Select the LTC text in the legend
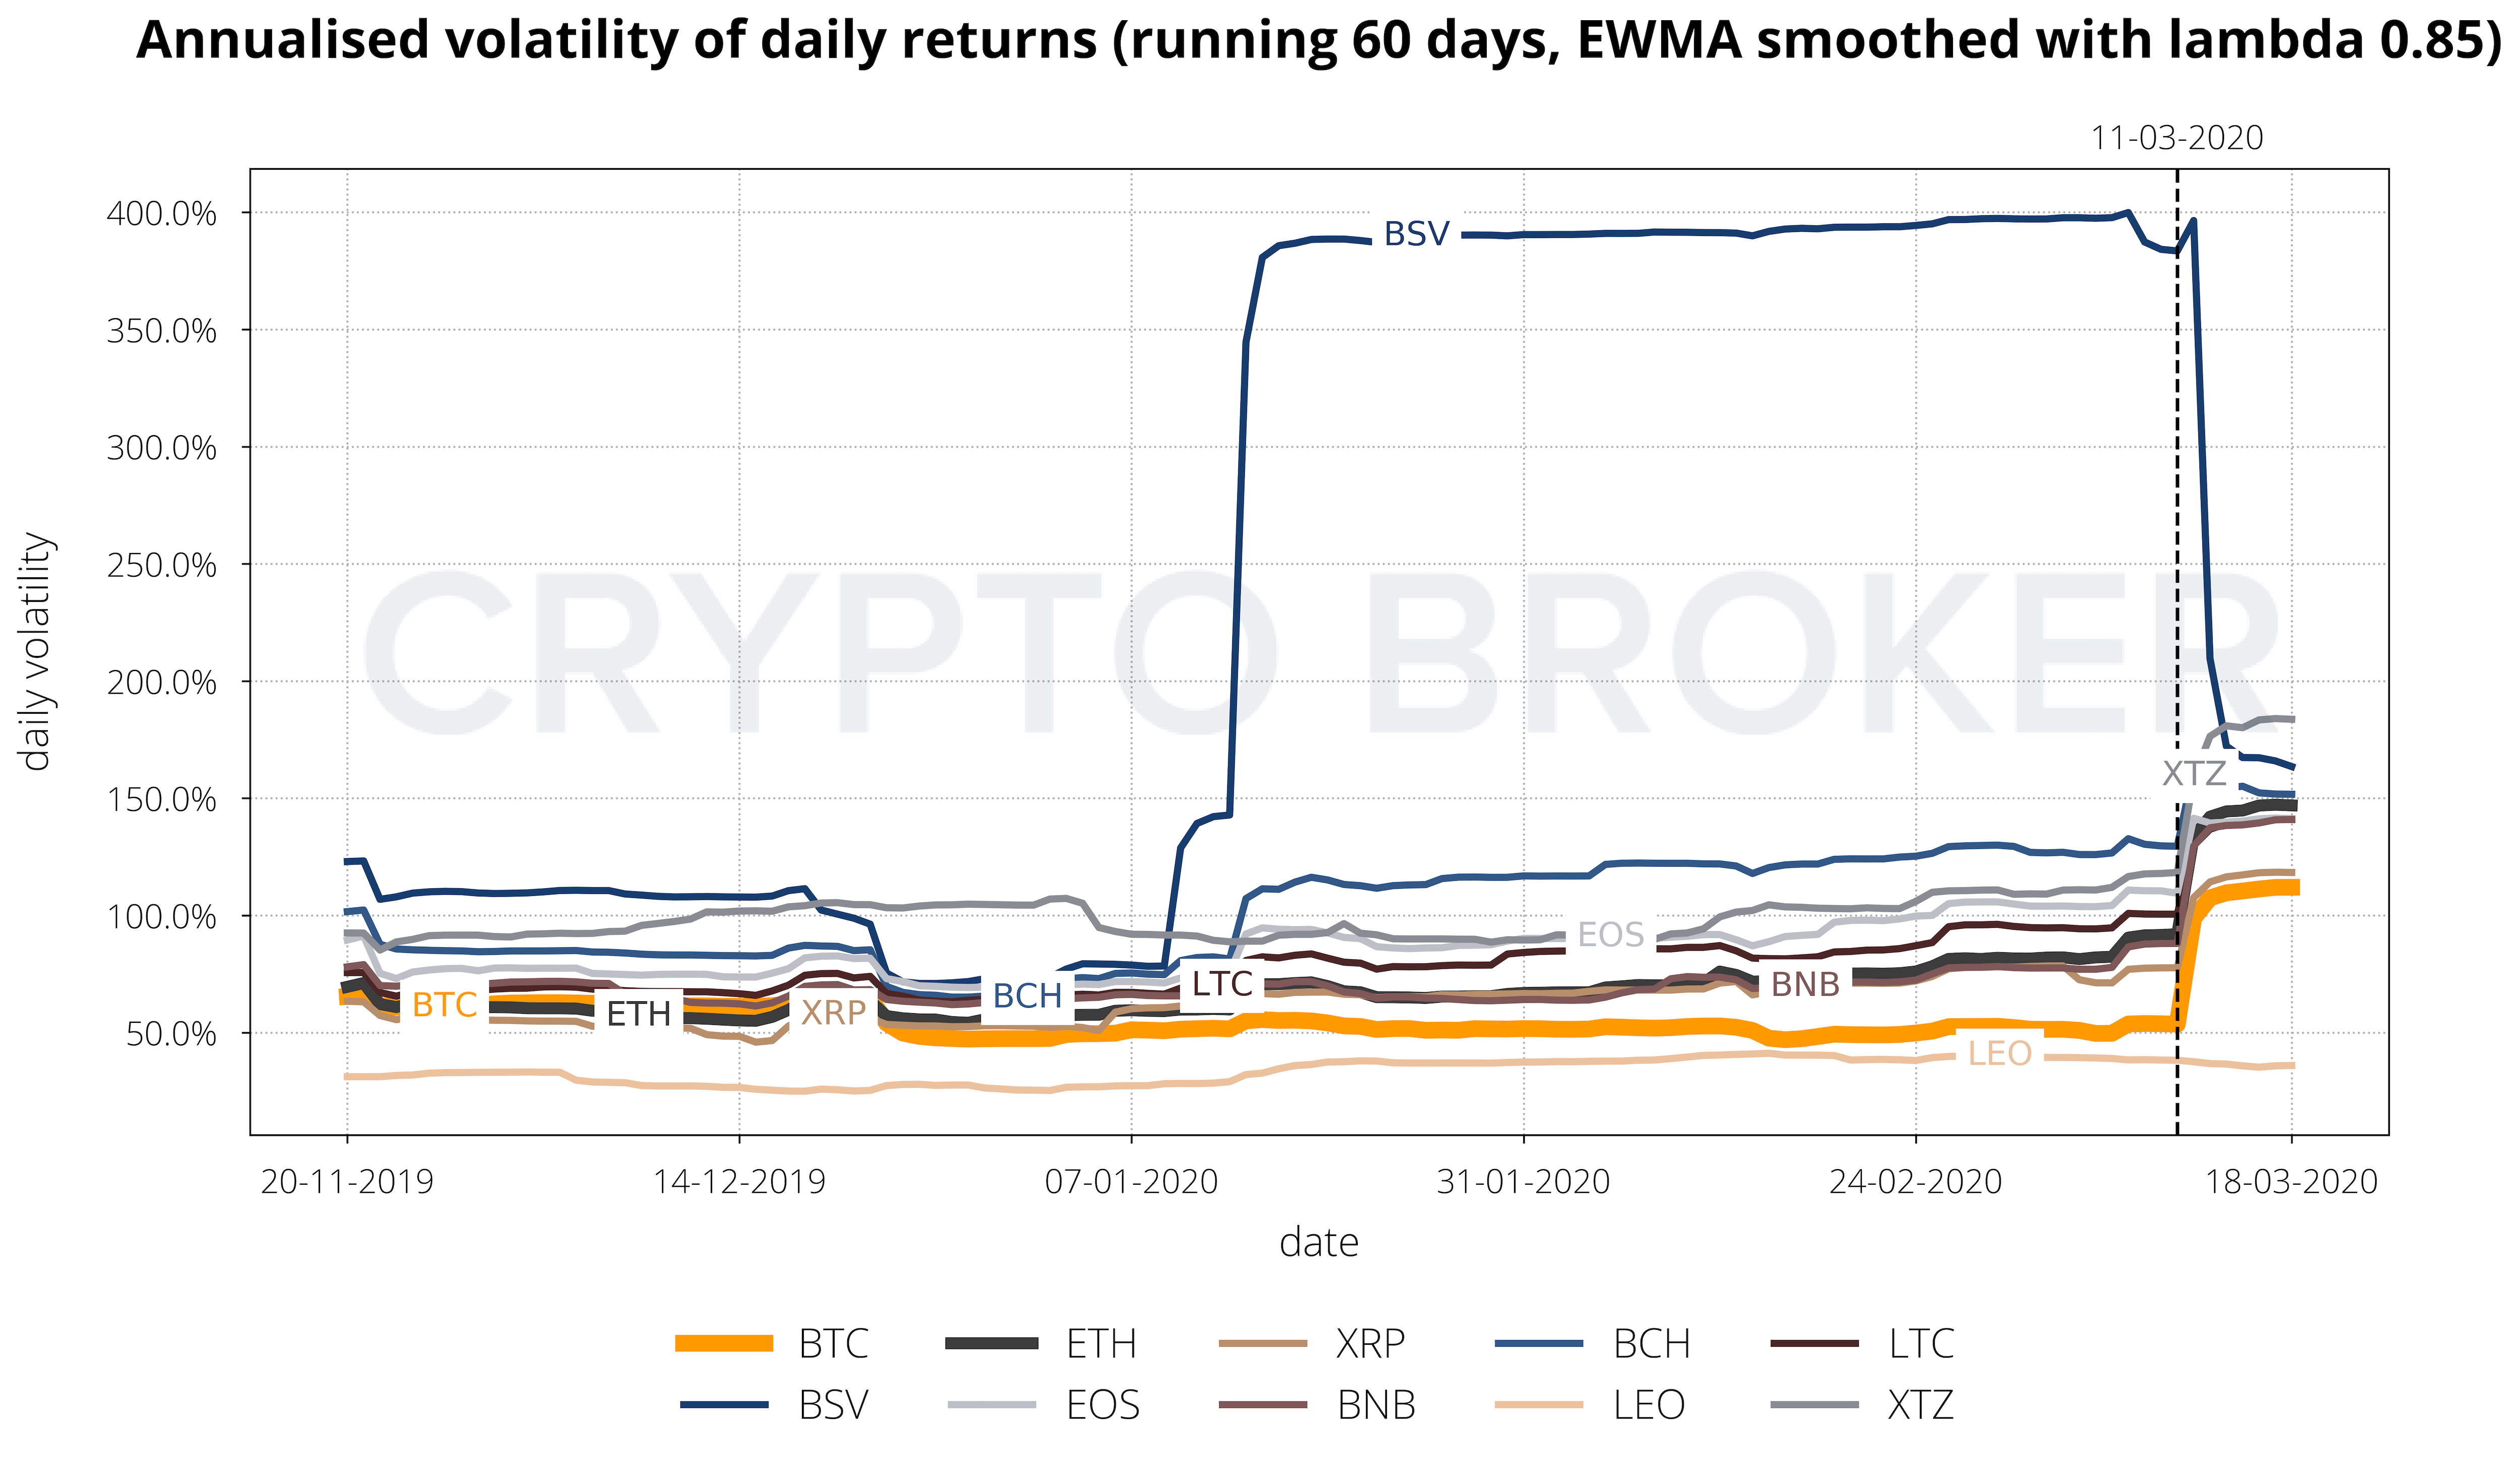Image resolution: width=2520 pixels, height=1462 pixels. [1921, 1344]
